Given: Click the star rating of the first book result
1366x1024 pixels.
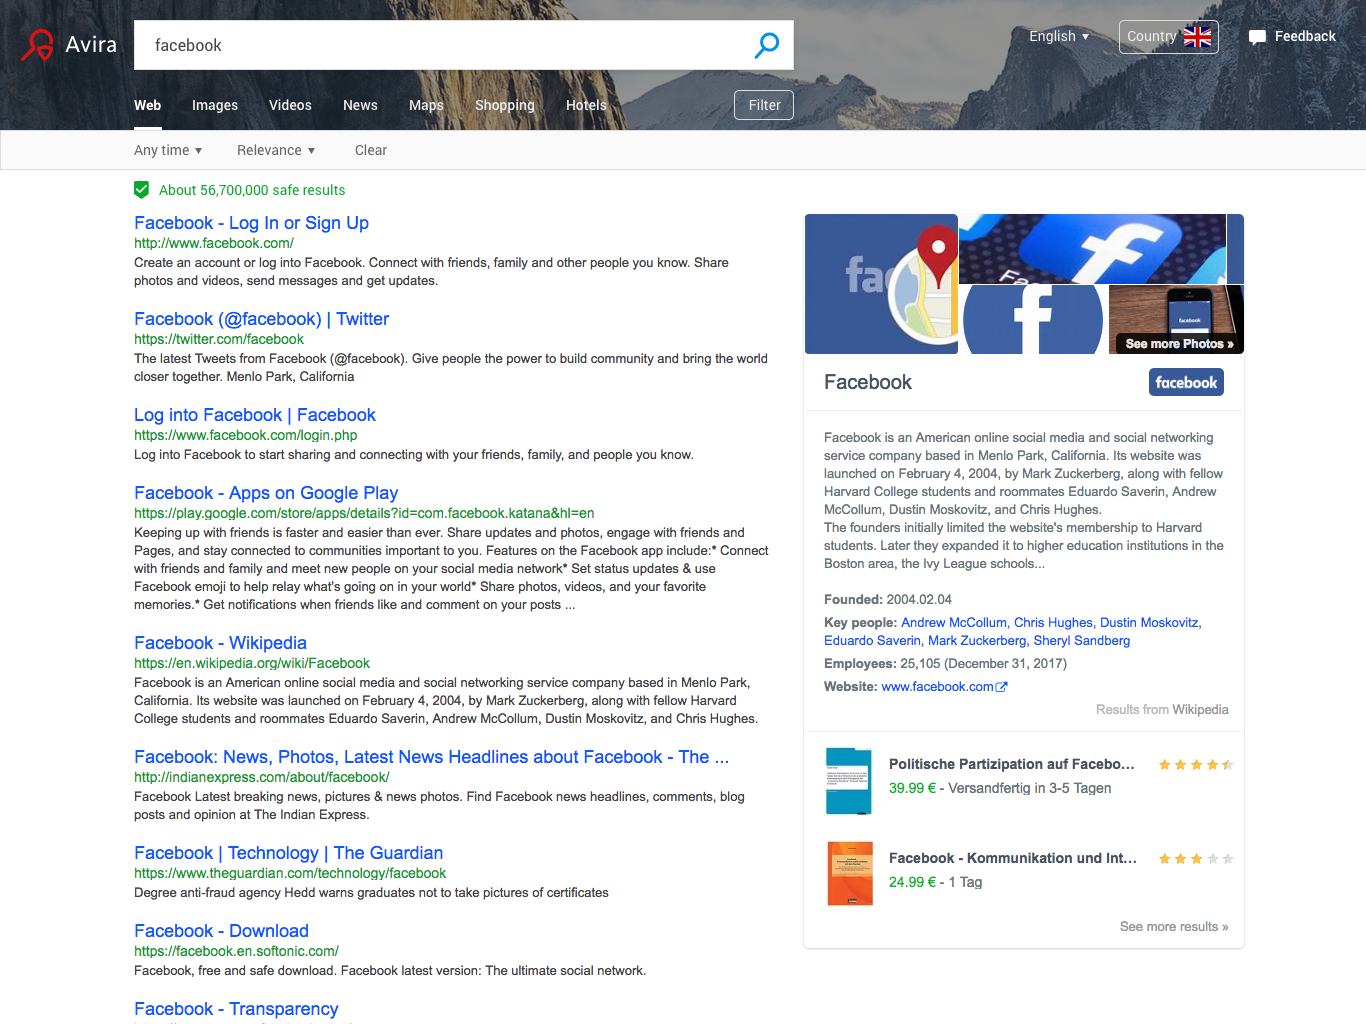Looking at the screenshot, I should (x=1195, y=763).
